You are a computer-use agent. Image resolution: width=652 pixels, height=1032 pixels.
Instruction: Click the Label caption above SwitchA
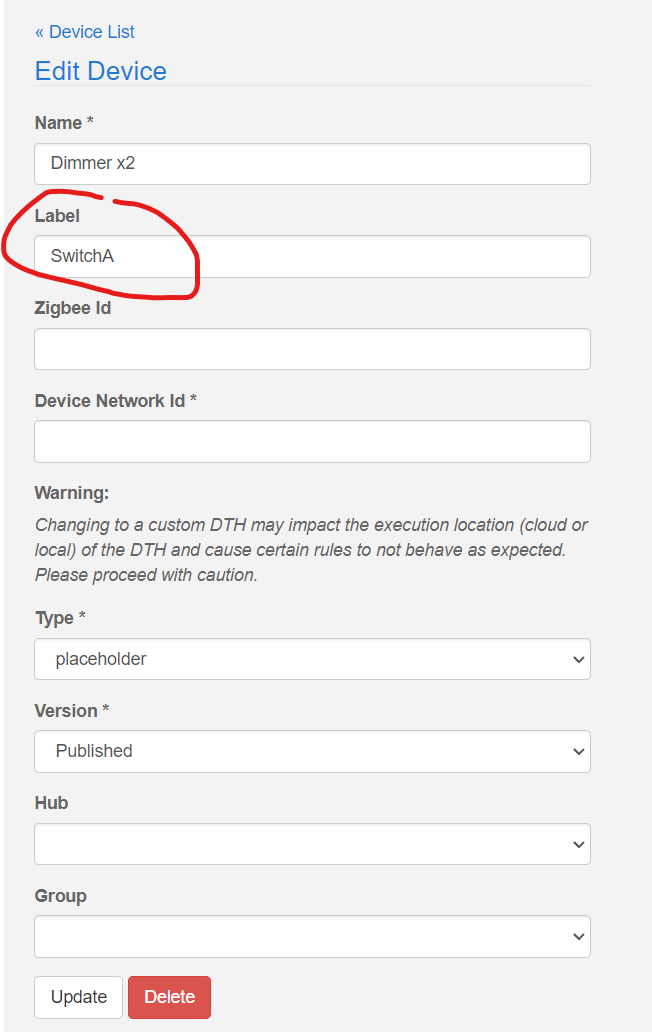[57, 216]
